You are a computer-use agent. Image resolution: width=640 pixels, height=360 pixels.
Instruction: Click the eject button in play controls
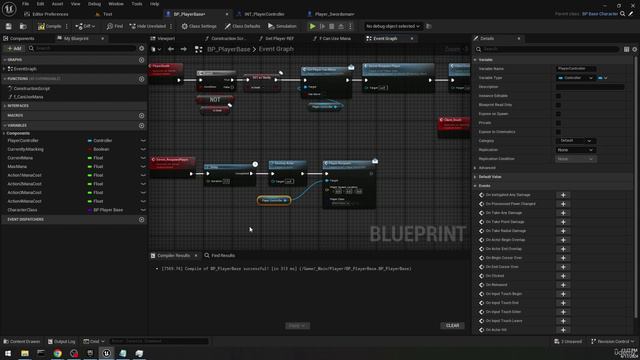pos(341,26)
